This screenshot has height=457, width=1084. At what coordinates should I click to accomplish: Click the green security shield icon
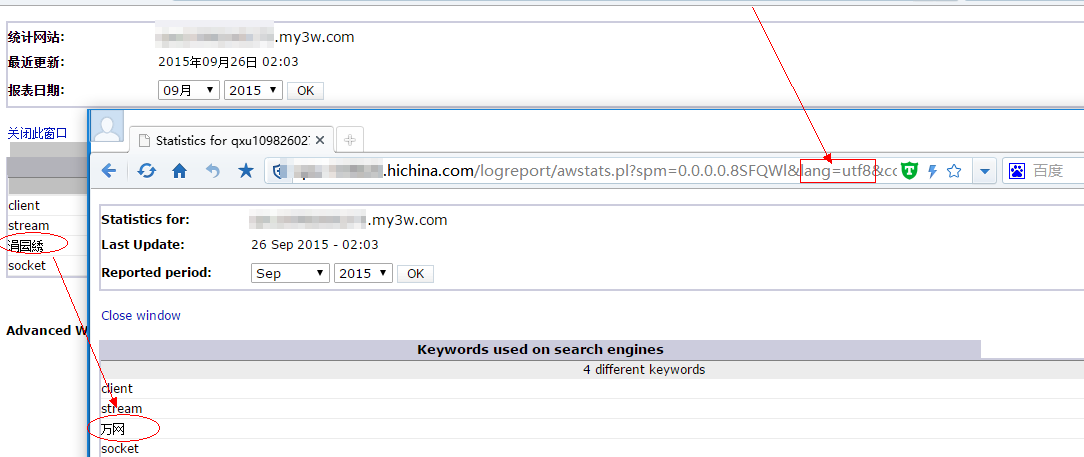(x=909, y=171)
